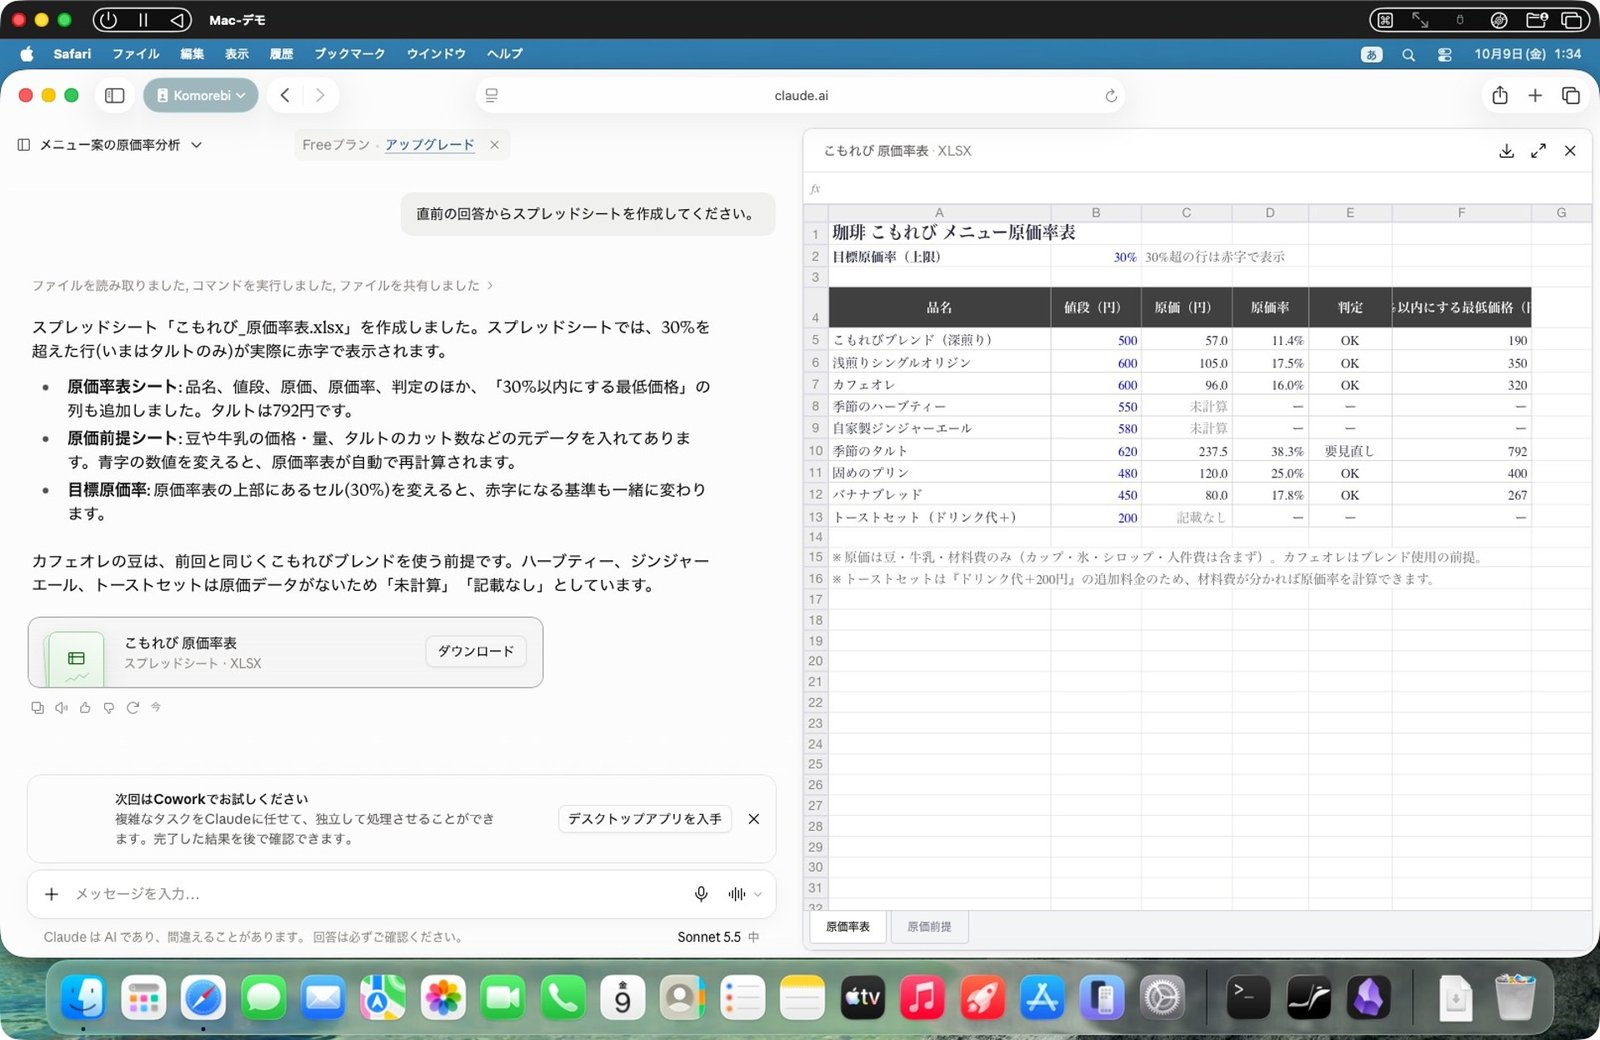Open Safari's share sheet icon
The width and height of the screenshot is (1600, 1040).
(x=1500, y=96)
